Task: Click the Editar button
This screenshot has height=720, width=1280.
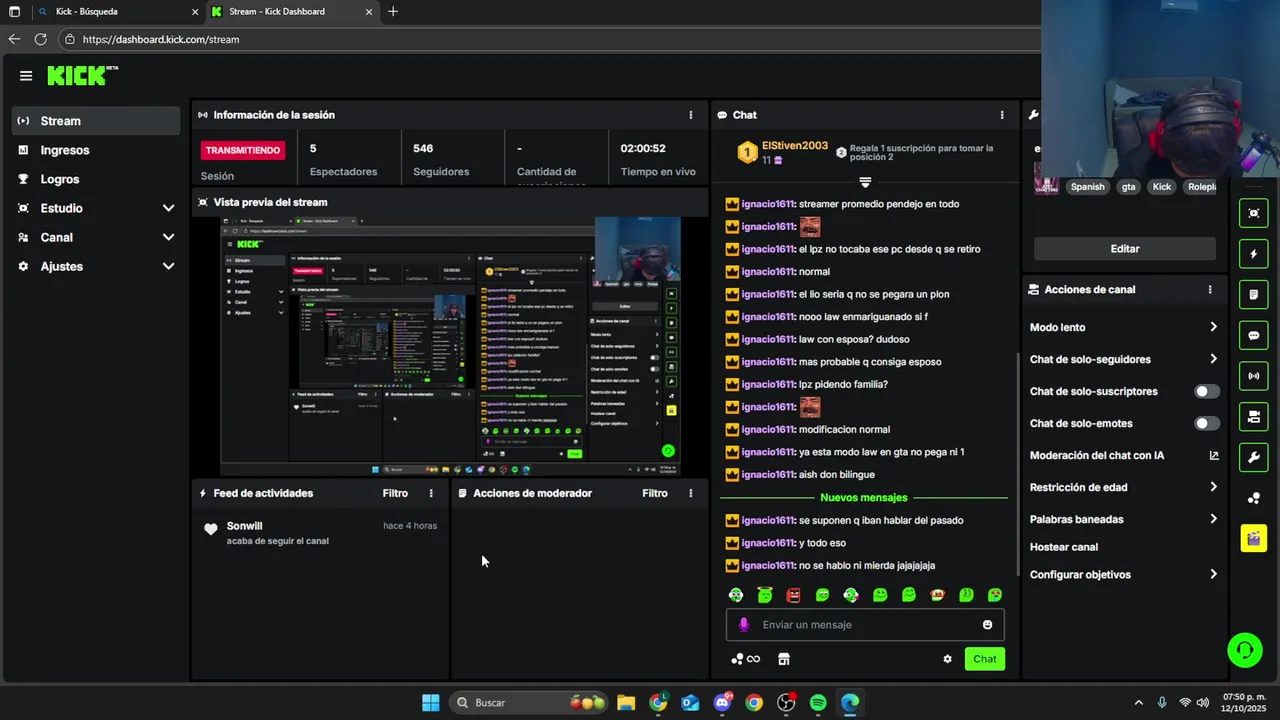Action: [x=1125, y=249]
